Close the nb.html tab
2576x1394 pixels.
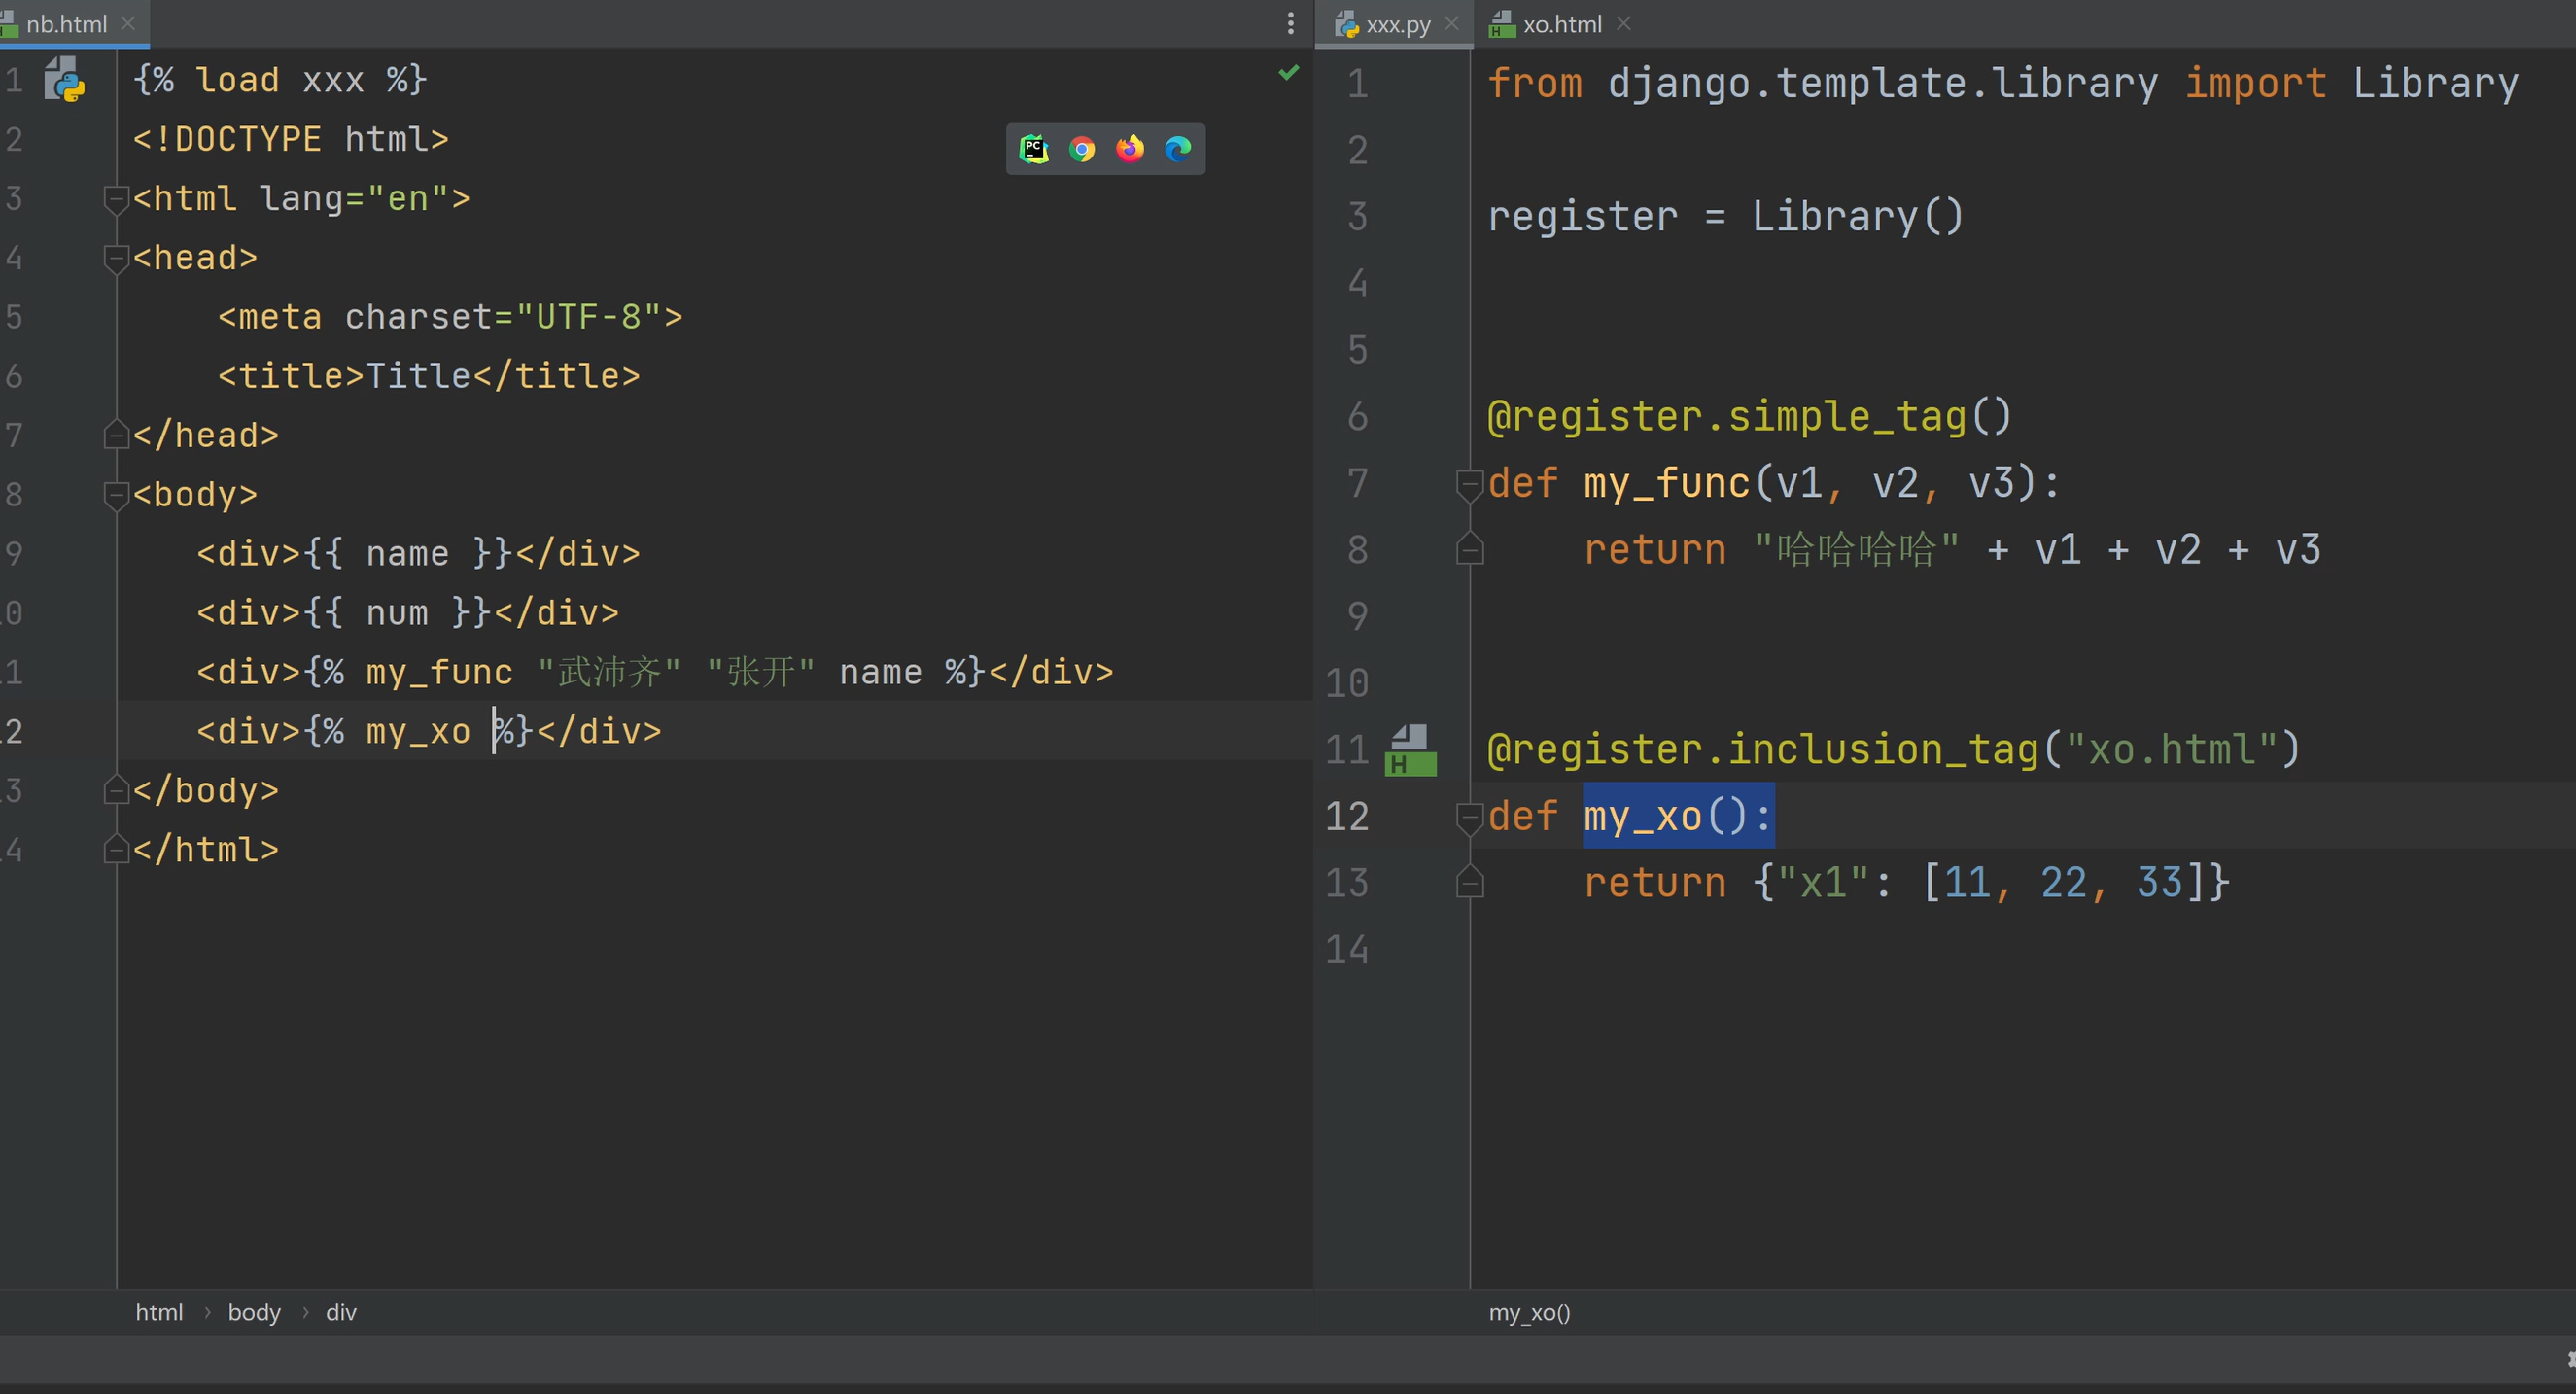128,23
